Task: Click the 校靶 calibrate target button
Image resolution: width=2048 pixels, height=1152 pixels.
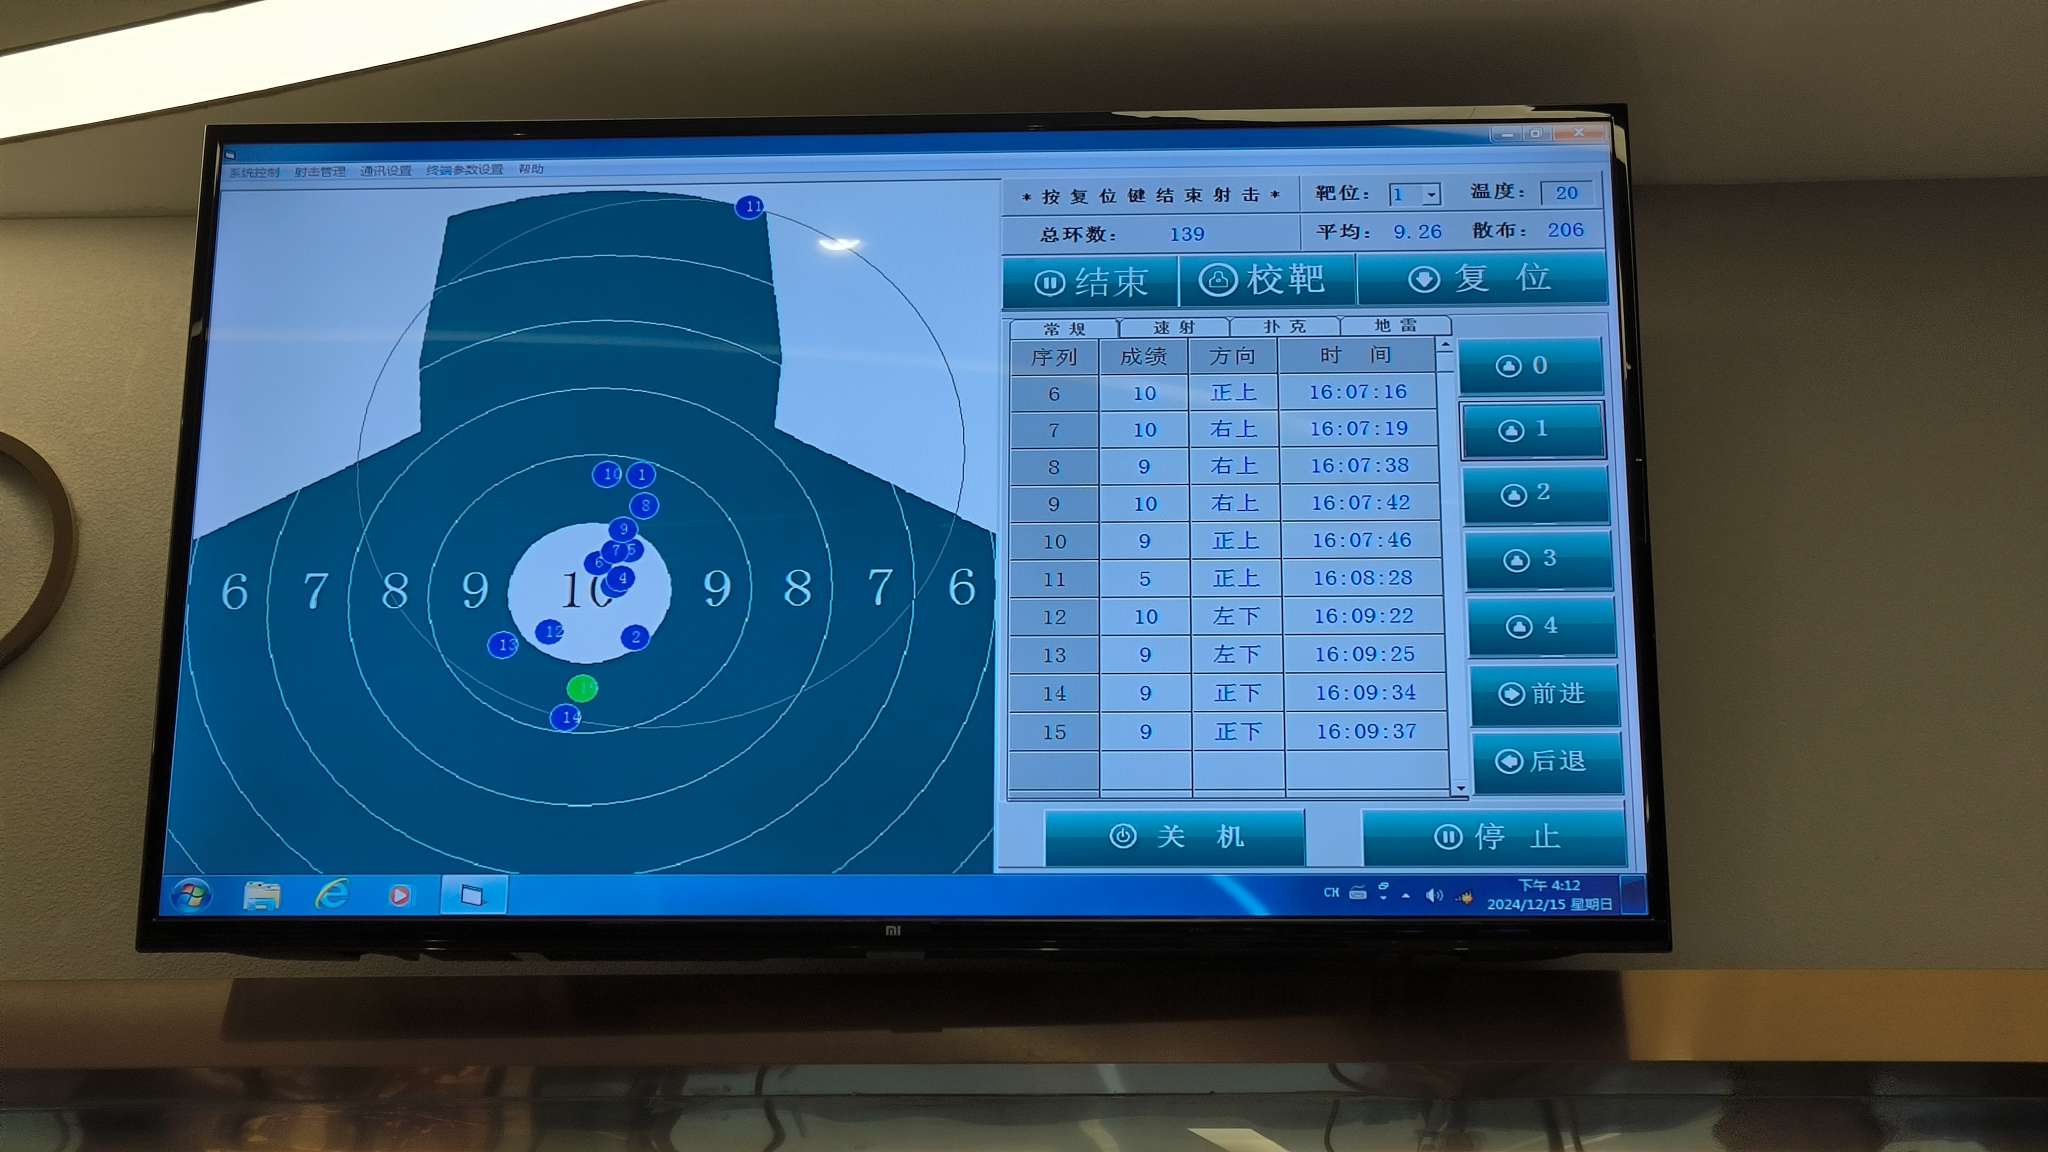Action: (1267, 279)
